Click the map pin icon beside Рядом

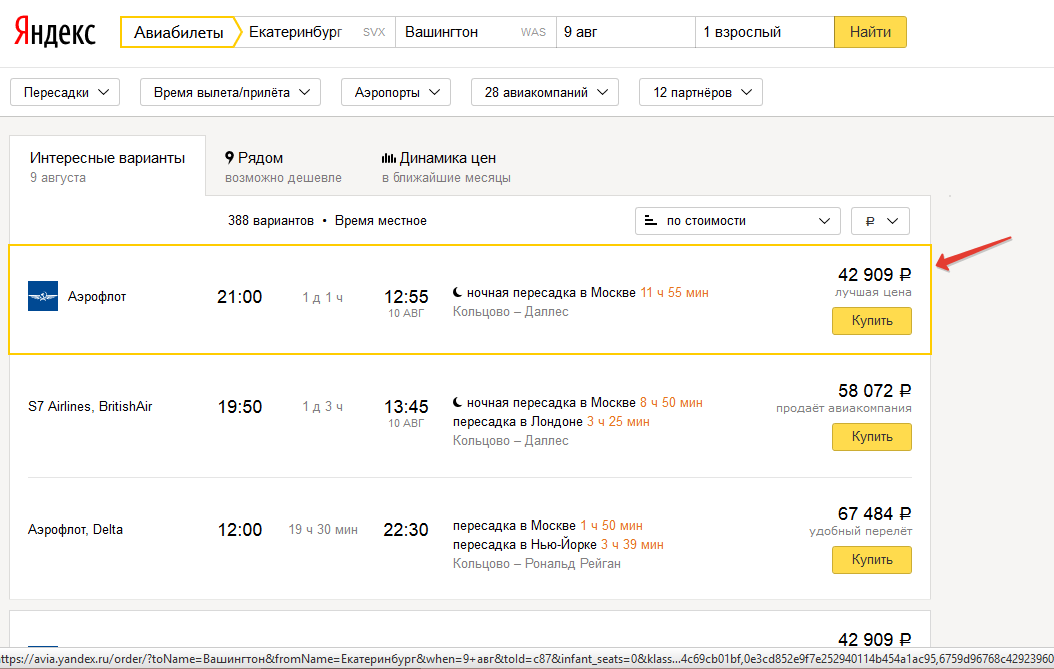(x=230, y=158)
